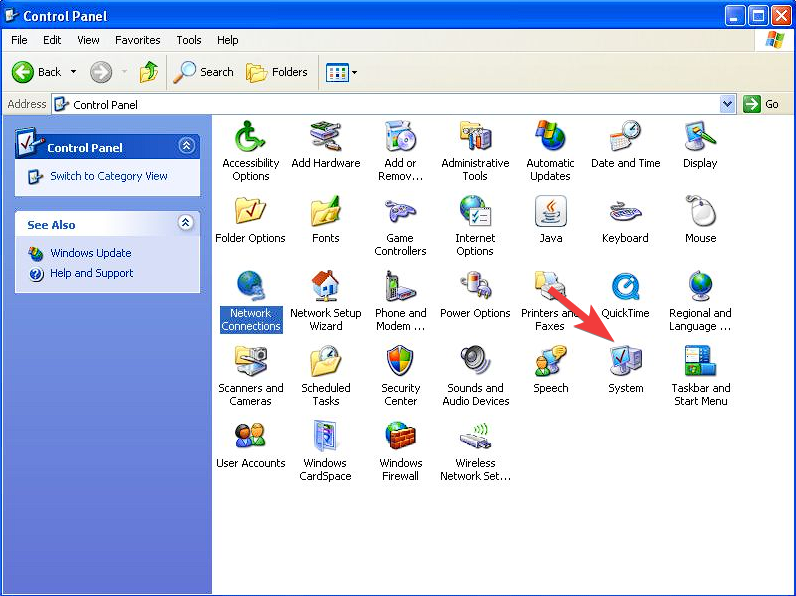Screen dimensions: 796x596
Task: Open the Tools menu
Action: pyautogui.click(x=188, y=40)
